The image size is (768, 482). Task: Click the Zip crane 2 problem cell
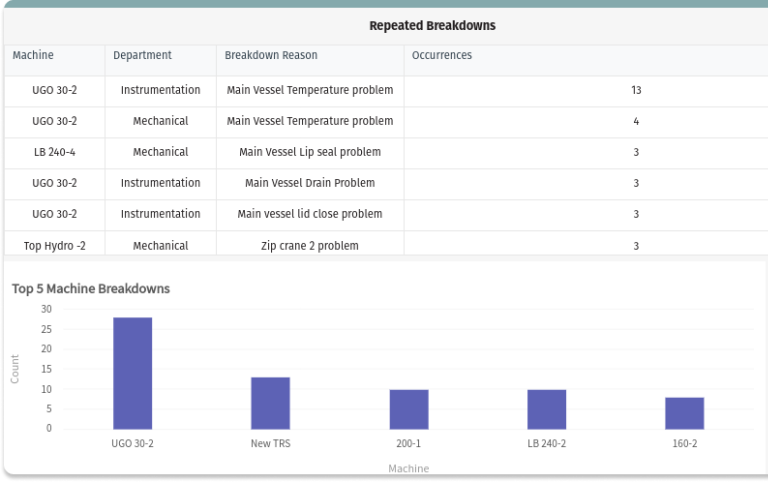tap(310, 246)
